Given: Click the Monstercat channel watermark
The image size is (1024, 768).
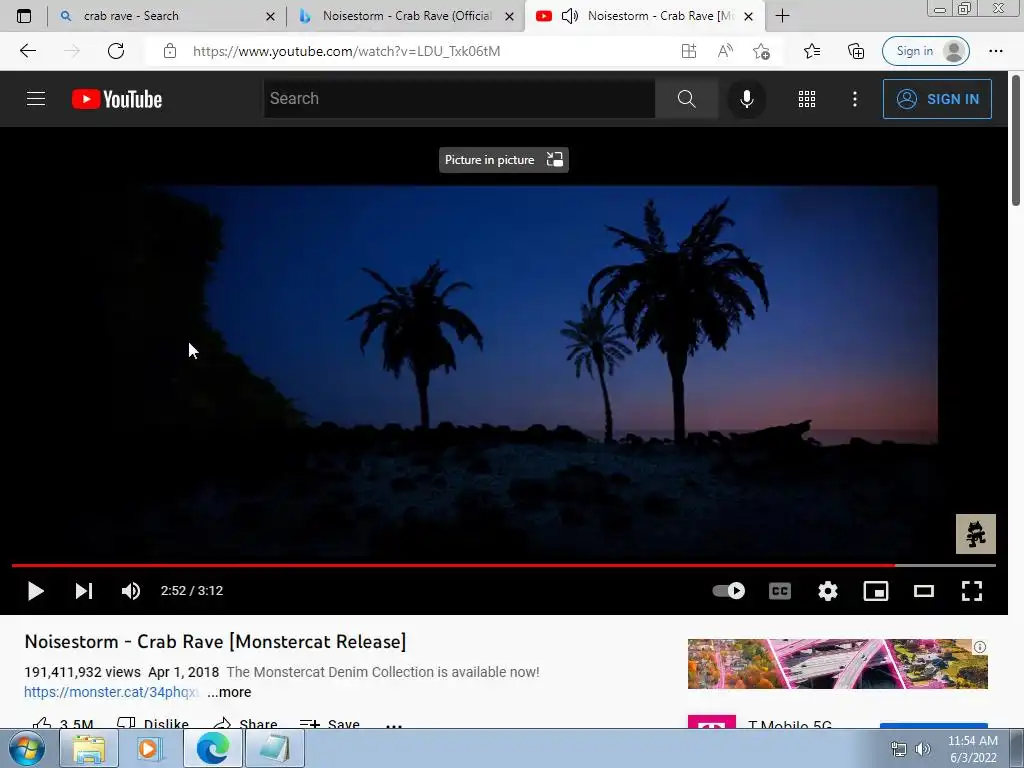Looking at the screenshot, I should tap(976, 534).
